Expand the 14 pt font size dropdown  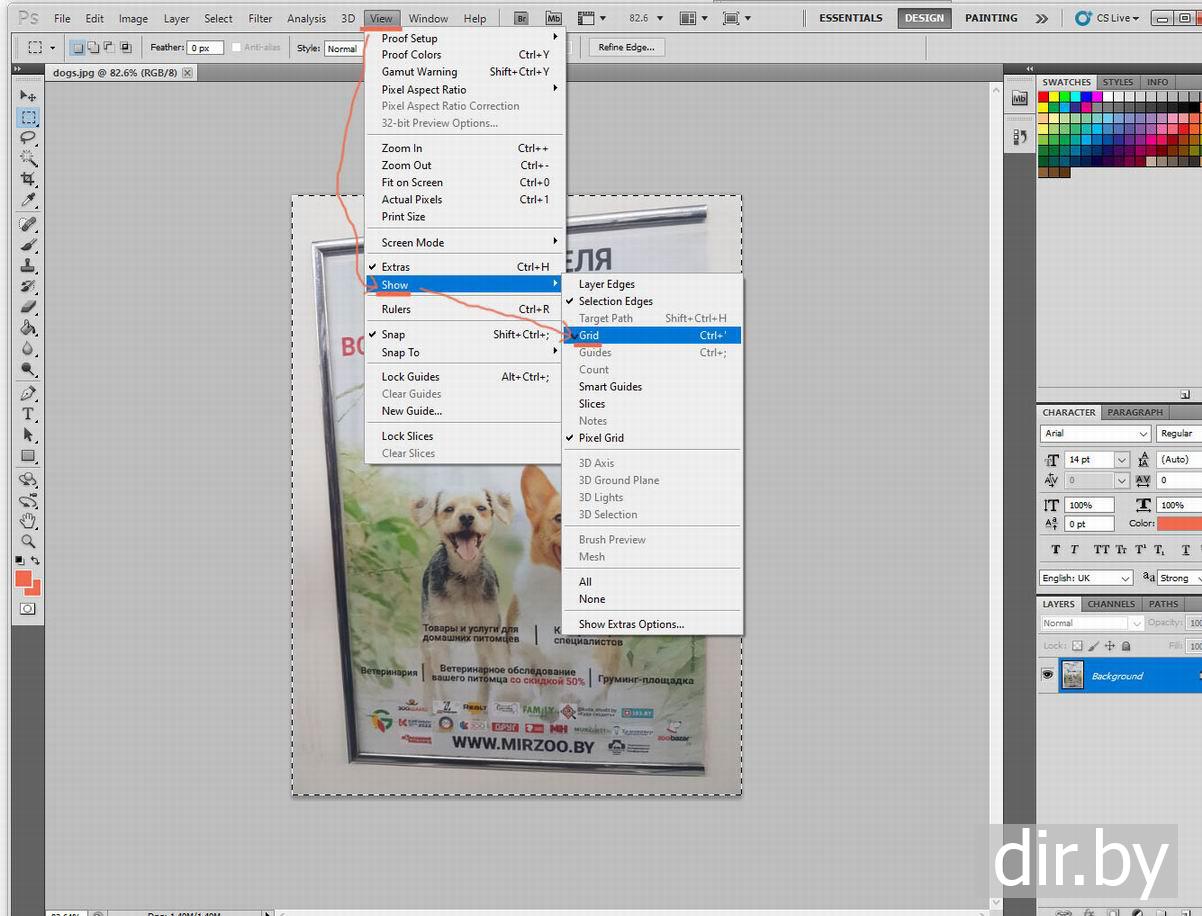[x=1121, y=460]
